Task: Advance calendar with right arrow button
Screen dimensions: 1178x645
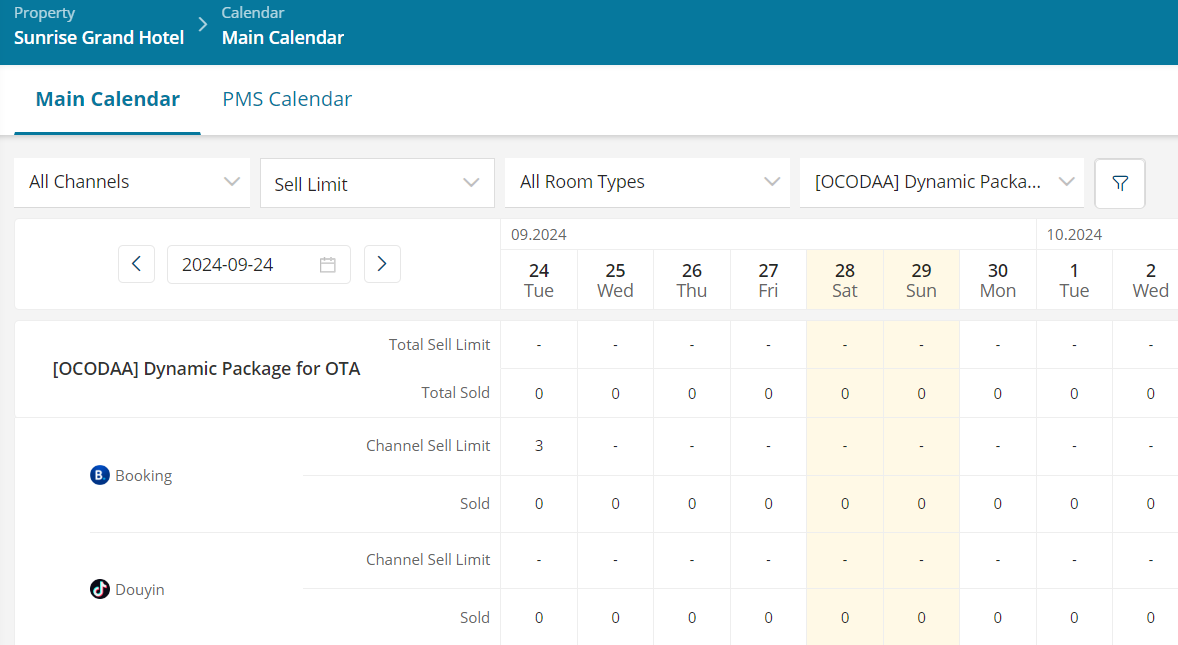Action: (x=382, y=264)
